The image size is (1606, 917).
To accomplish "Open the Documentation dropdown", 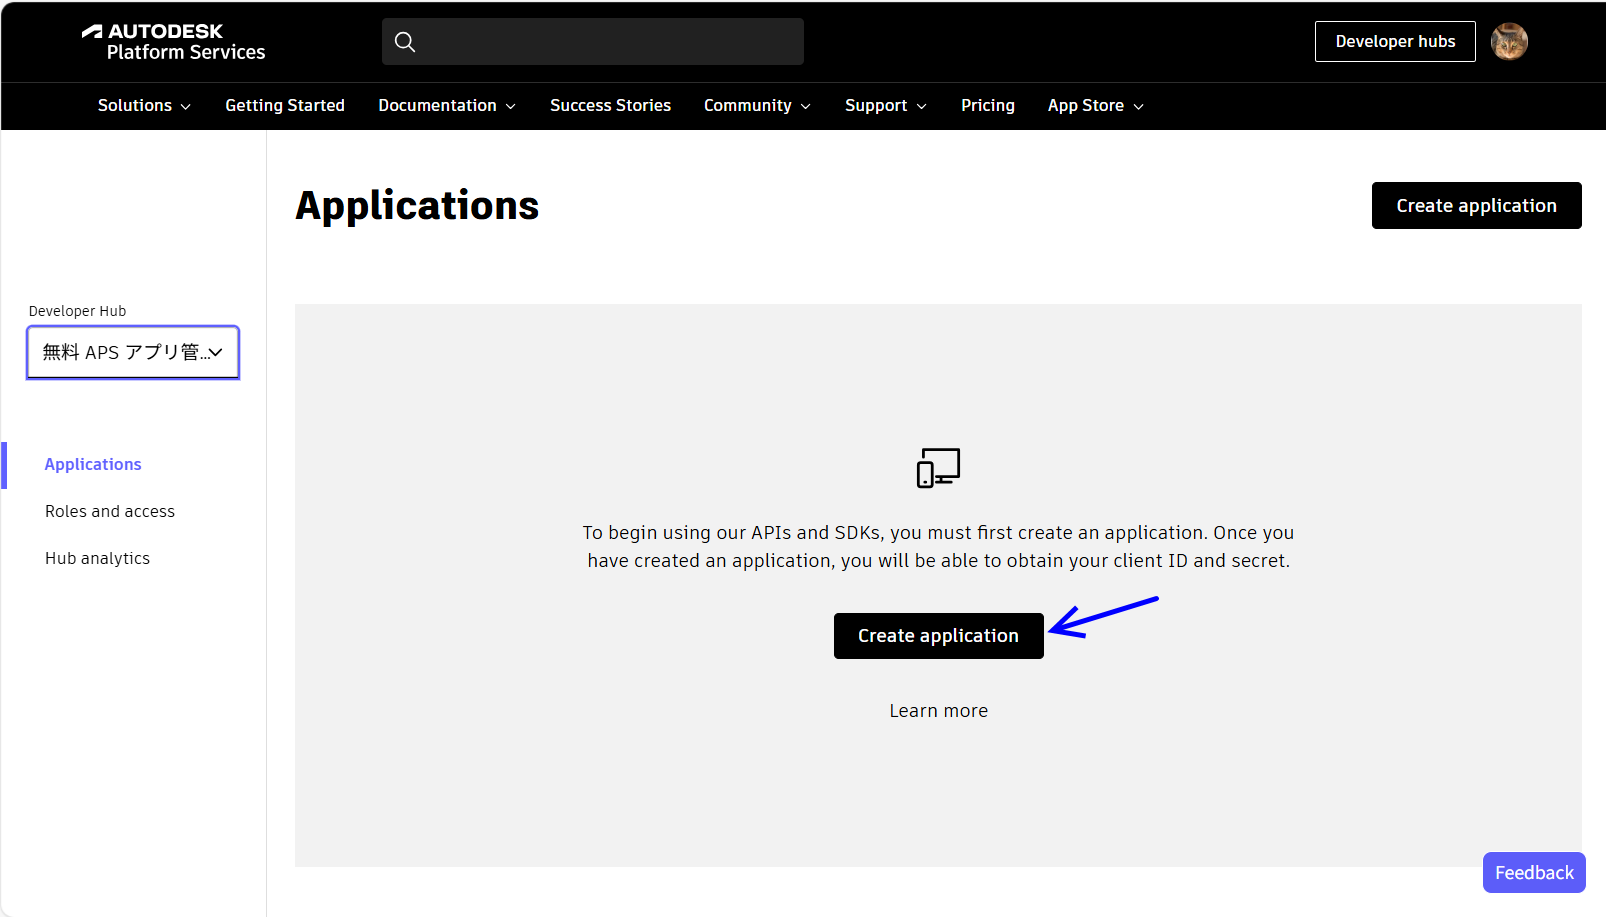I will pos(446,106).
